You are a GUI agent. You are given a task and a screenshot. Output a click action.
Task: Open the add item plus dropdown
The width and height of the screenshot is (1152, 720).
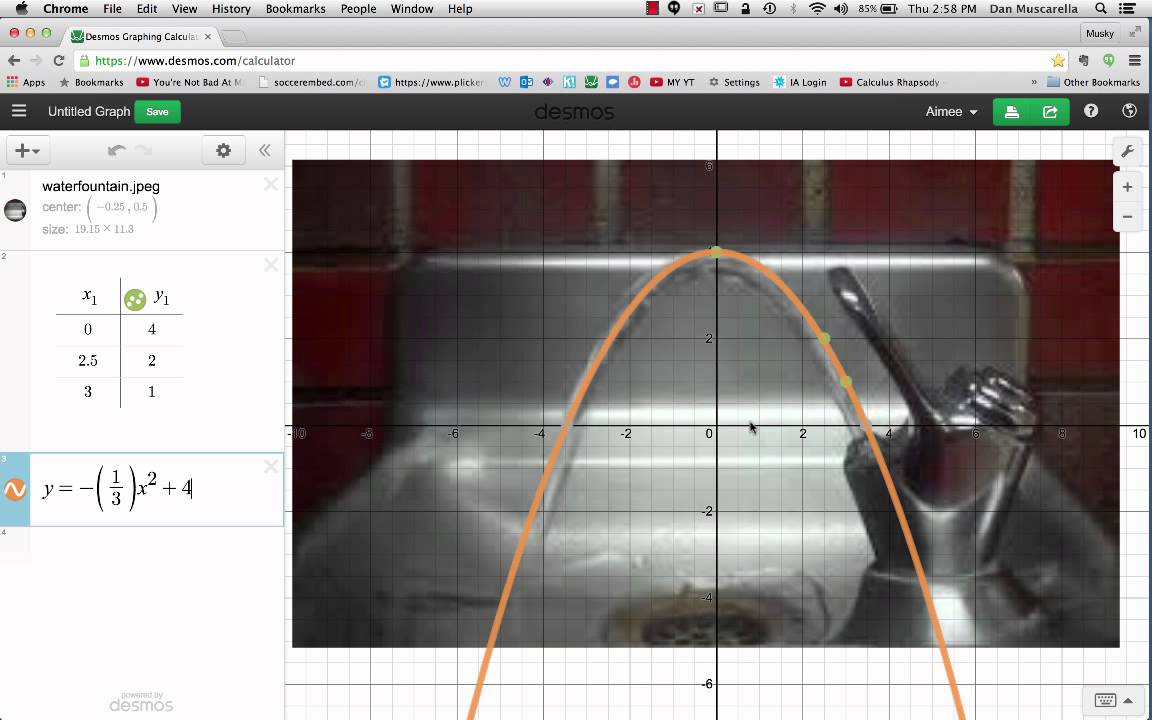click(x=28, y=151)
